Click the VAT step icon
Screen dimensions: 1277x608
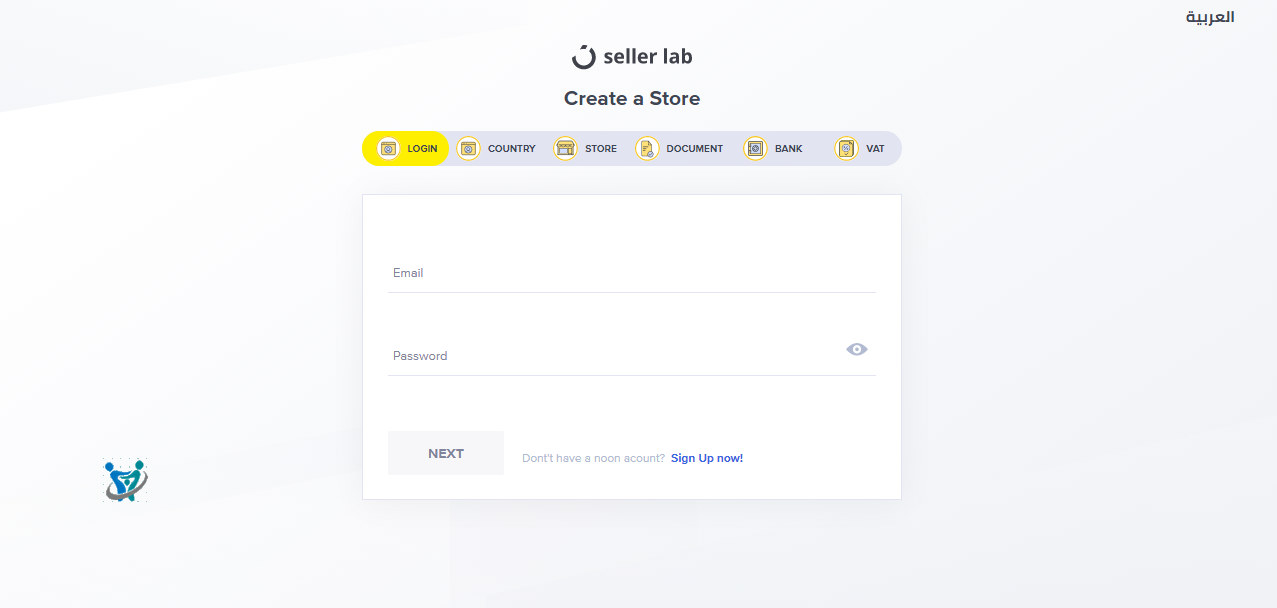846,149
